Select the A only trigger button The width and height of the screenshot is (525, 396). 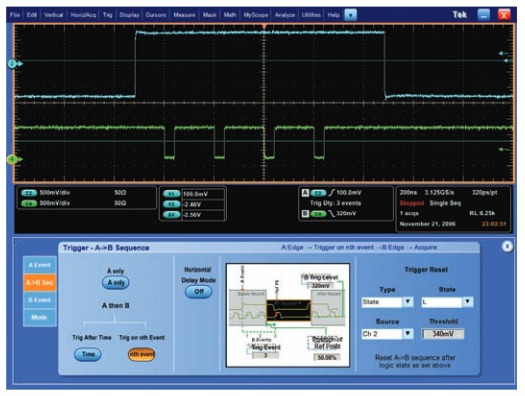116,283
